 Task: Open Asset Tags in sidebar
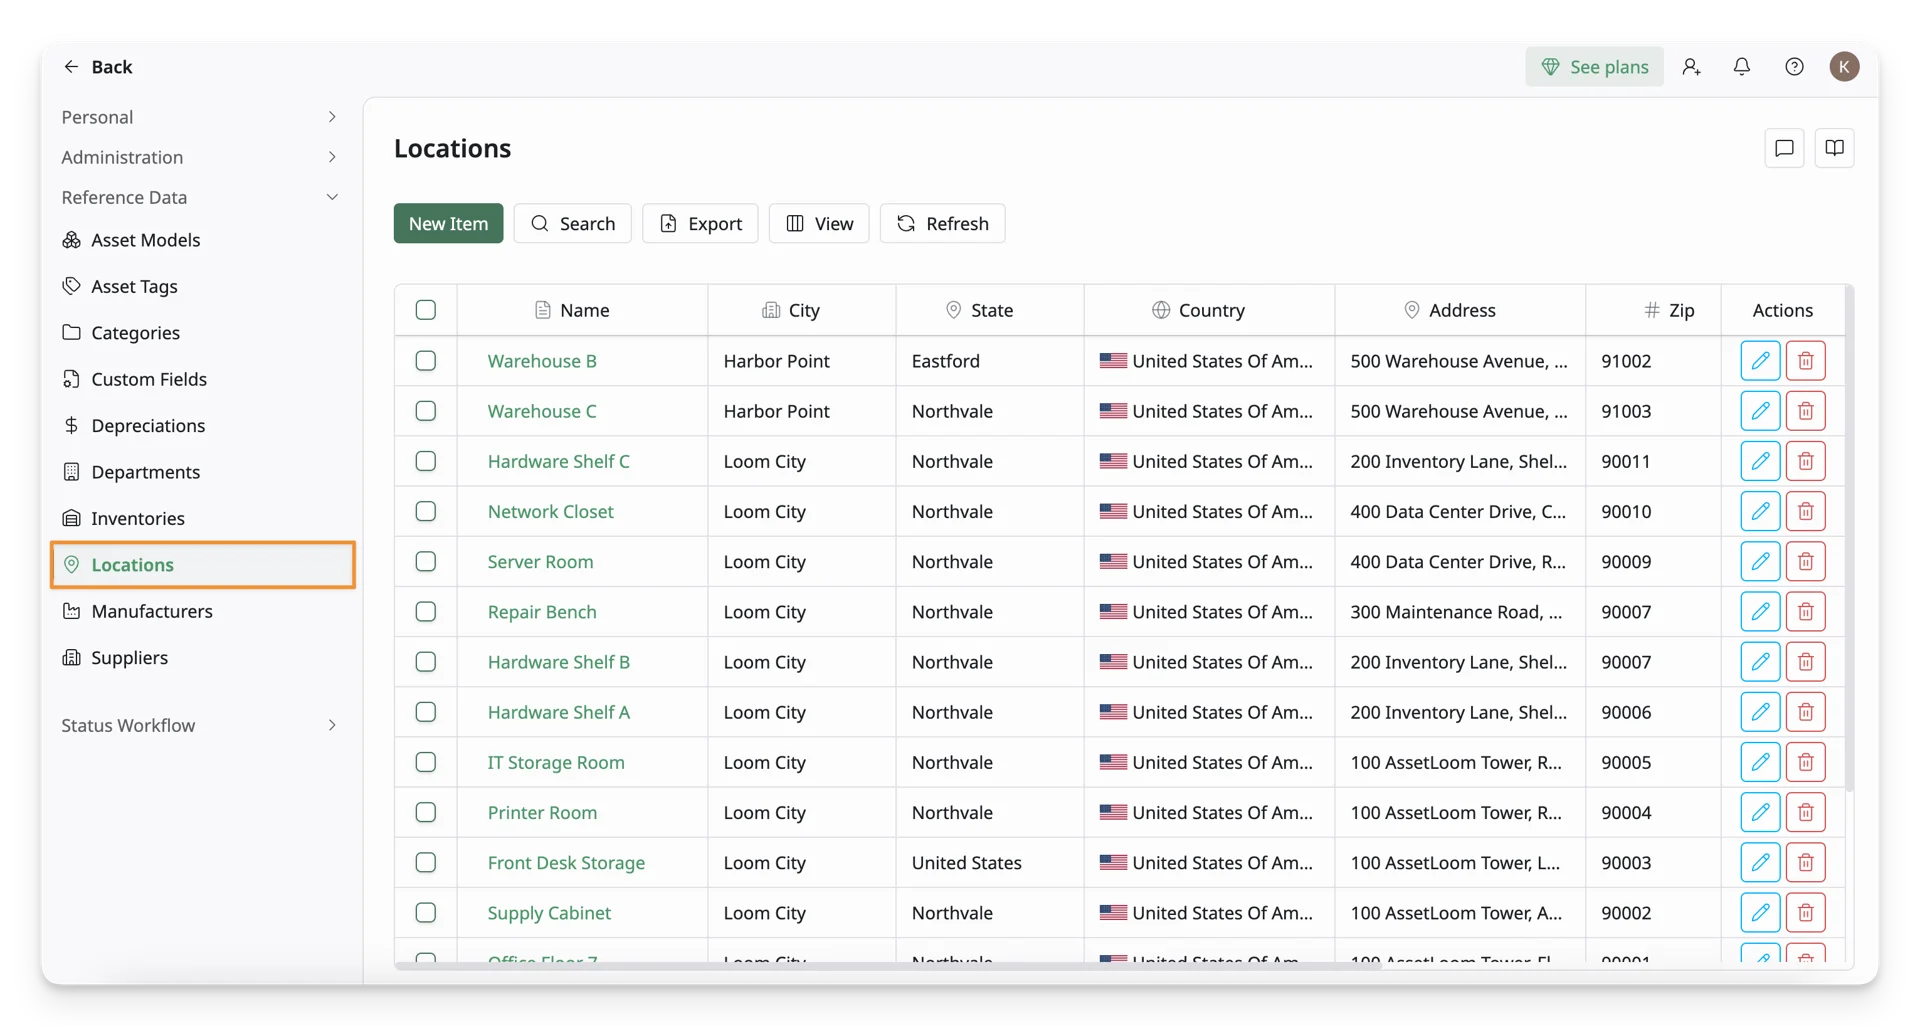click(134, 286)
